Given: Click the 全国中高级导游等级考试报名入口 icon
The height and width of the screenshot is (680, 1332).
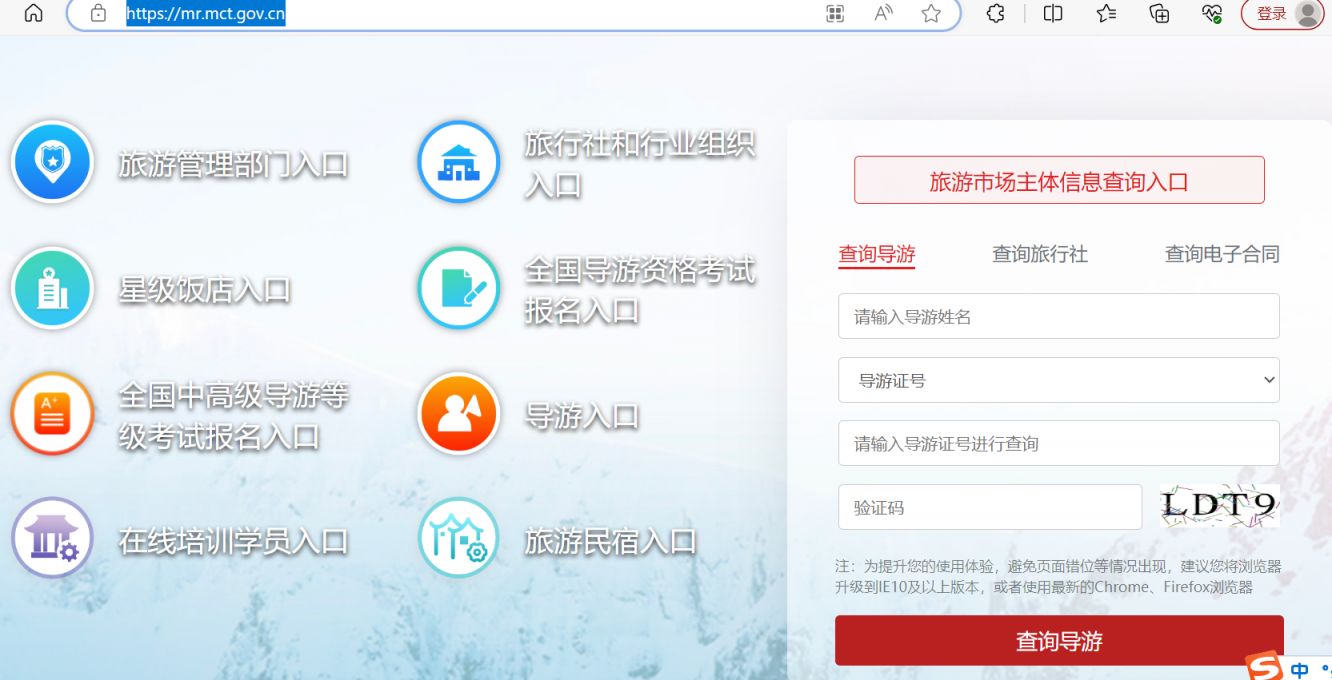Looking at the screenshot, I should click(52, 413).
